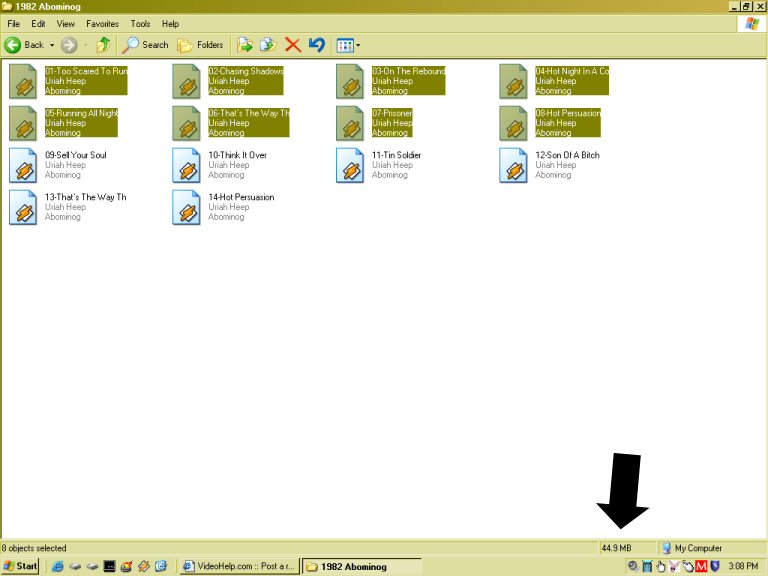Select the 14-Hot Persuasion file icon
768x576 pixels.
pyautogui.click(x=187, y=208)
